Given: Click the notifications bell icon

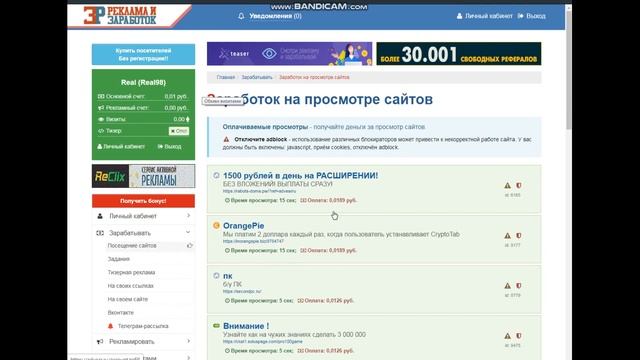Looking at the screenshot, I should pyautogui.click(x=241, y=16).
